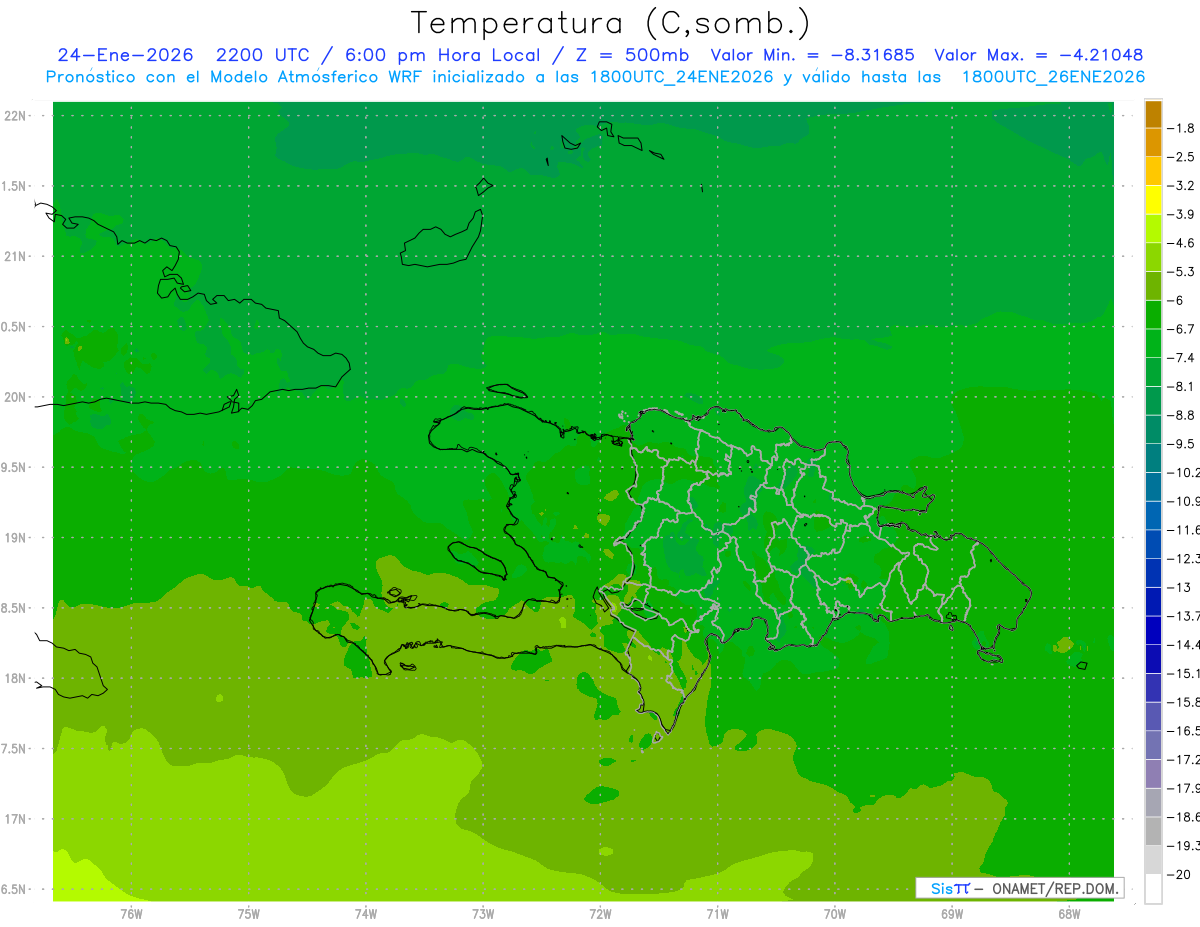The height and width of the screenshot is (927, 1200).
Task: Click the 72W longitude label
Action: coord(600,913)
